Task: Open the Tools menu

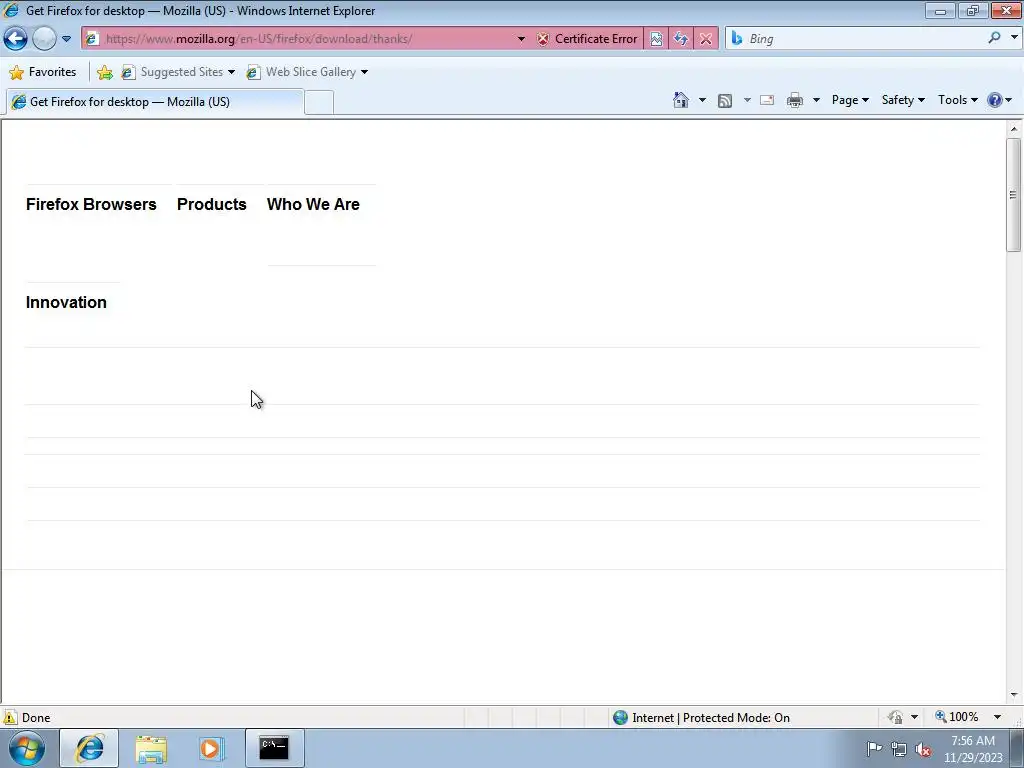Action: 957,100
